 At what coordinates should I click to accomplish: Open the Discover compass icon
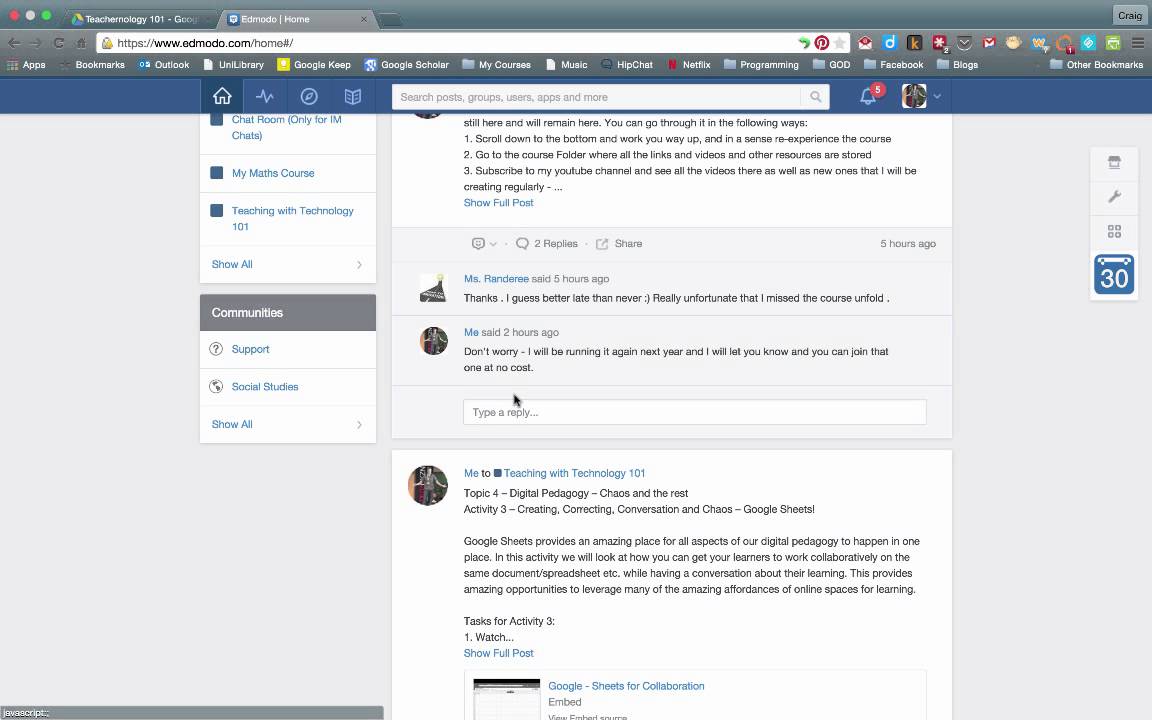pyautogui.click(x=309, y=96)
